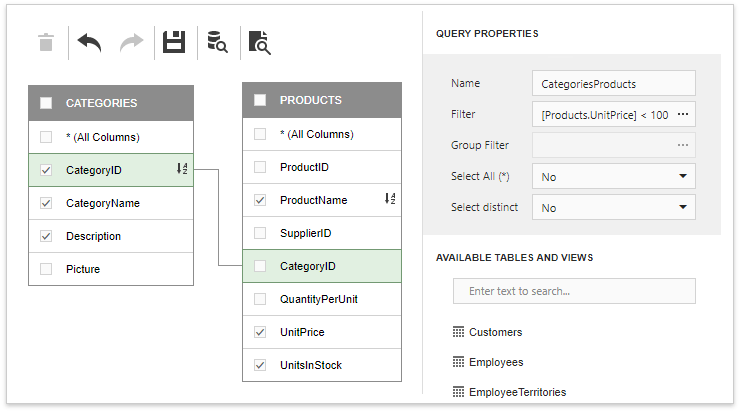This screenshot has height=412, width=740.
Task: Click the empty Group Filter field
Action: coord(614,145)
